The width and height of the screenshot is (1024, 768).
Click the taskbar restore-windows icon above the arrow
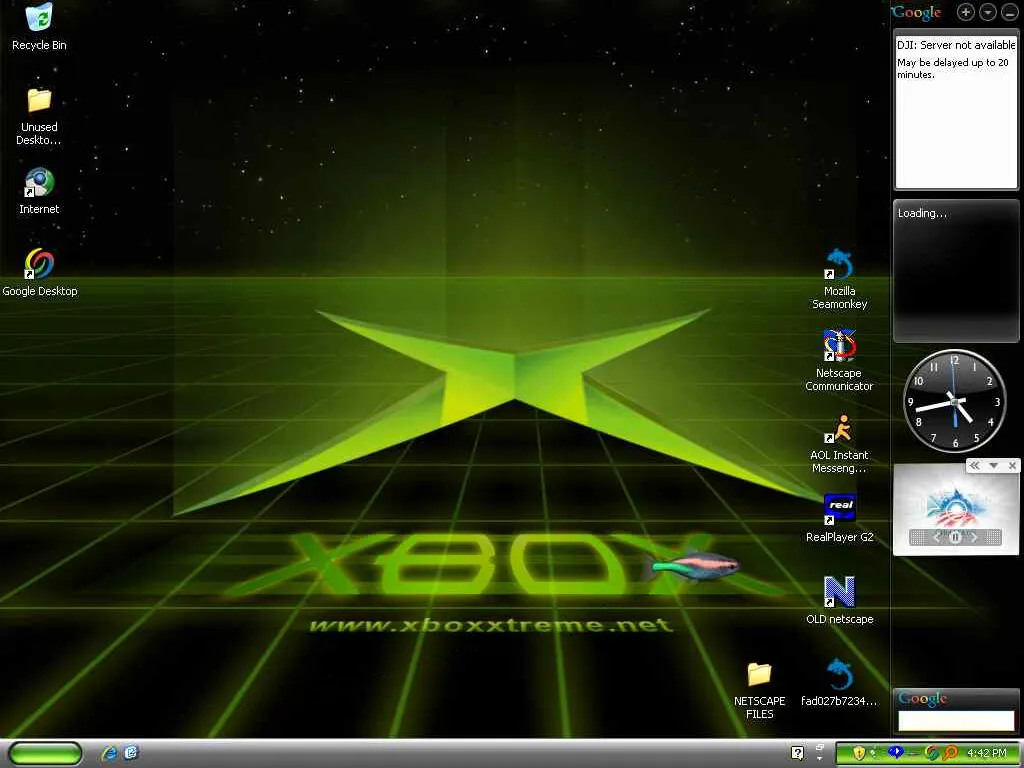(x=820, y=747)
